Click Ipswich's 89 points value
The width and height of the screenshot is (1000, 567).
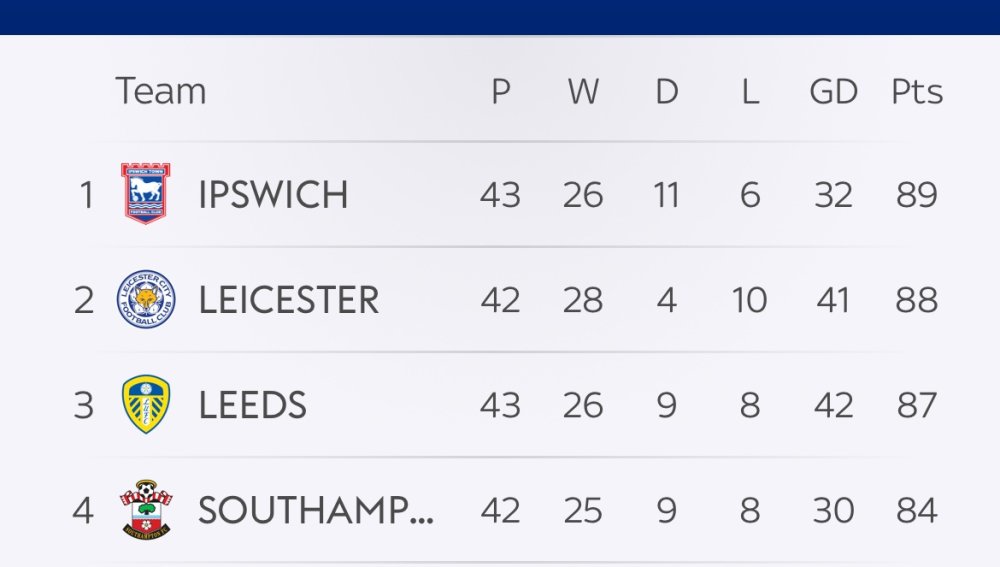point(917,195)
